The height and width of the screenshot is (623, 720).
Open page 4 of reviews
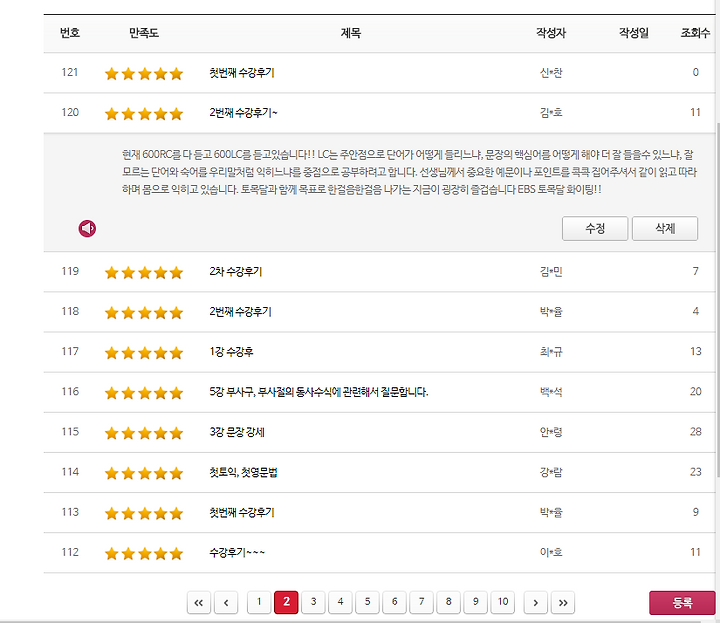340,602
